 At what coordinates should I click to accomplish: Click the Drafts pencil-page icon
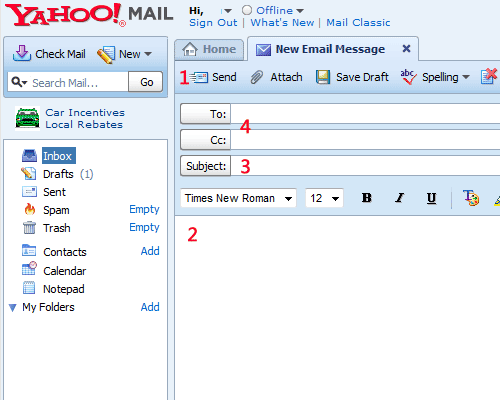(29, 174)
